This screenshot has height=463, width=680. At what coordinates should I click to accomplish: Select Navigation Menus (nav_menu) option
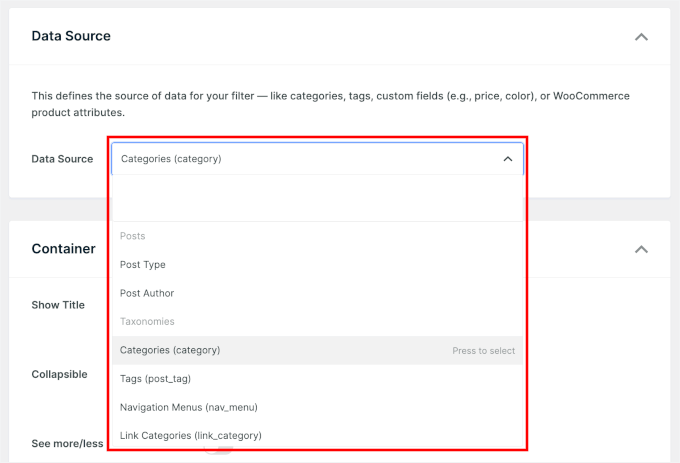317,407
